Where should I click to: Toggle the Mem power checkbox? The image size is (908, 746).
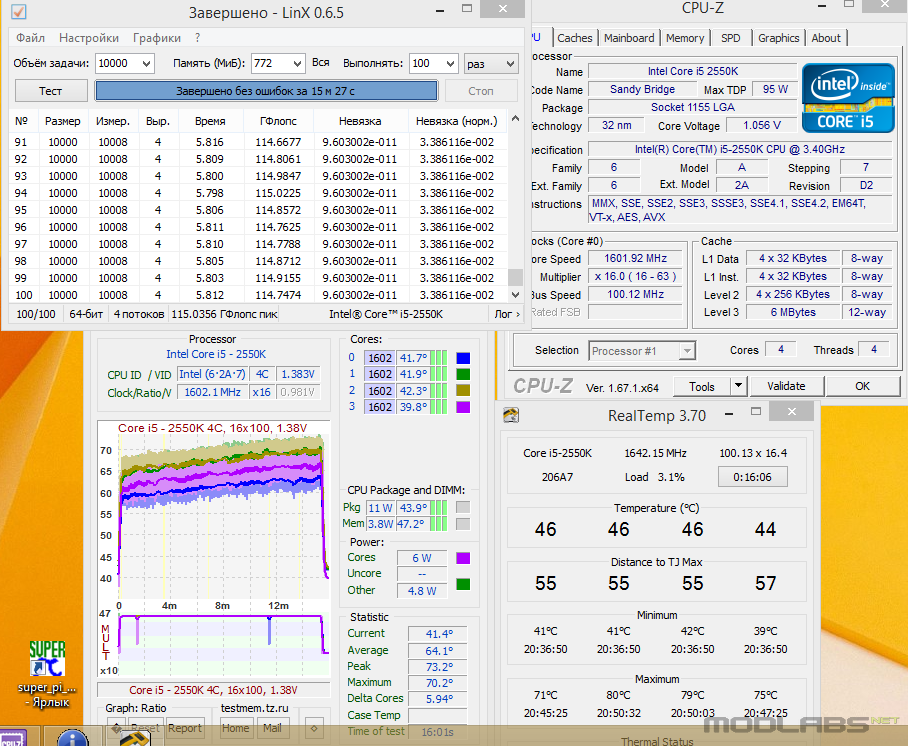coord(463,524)
